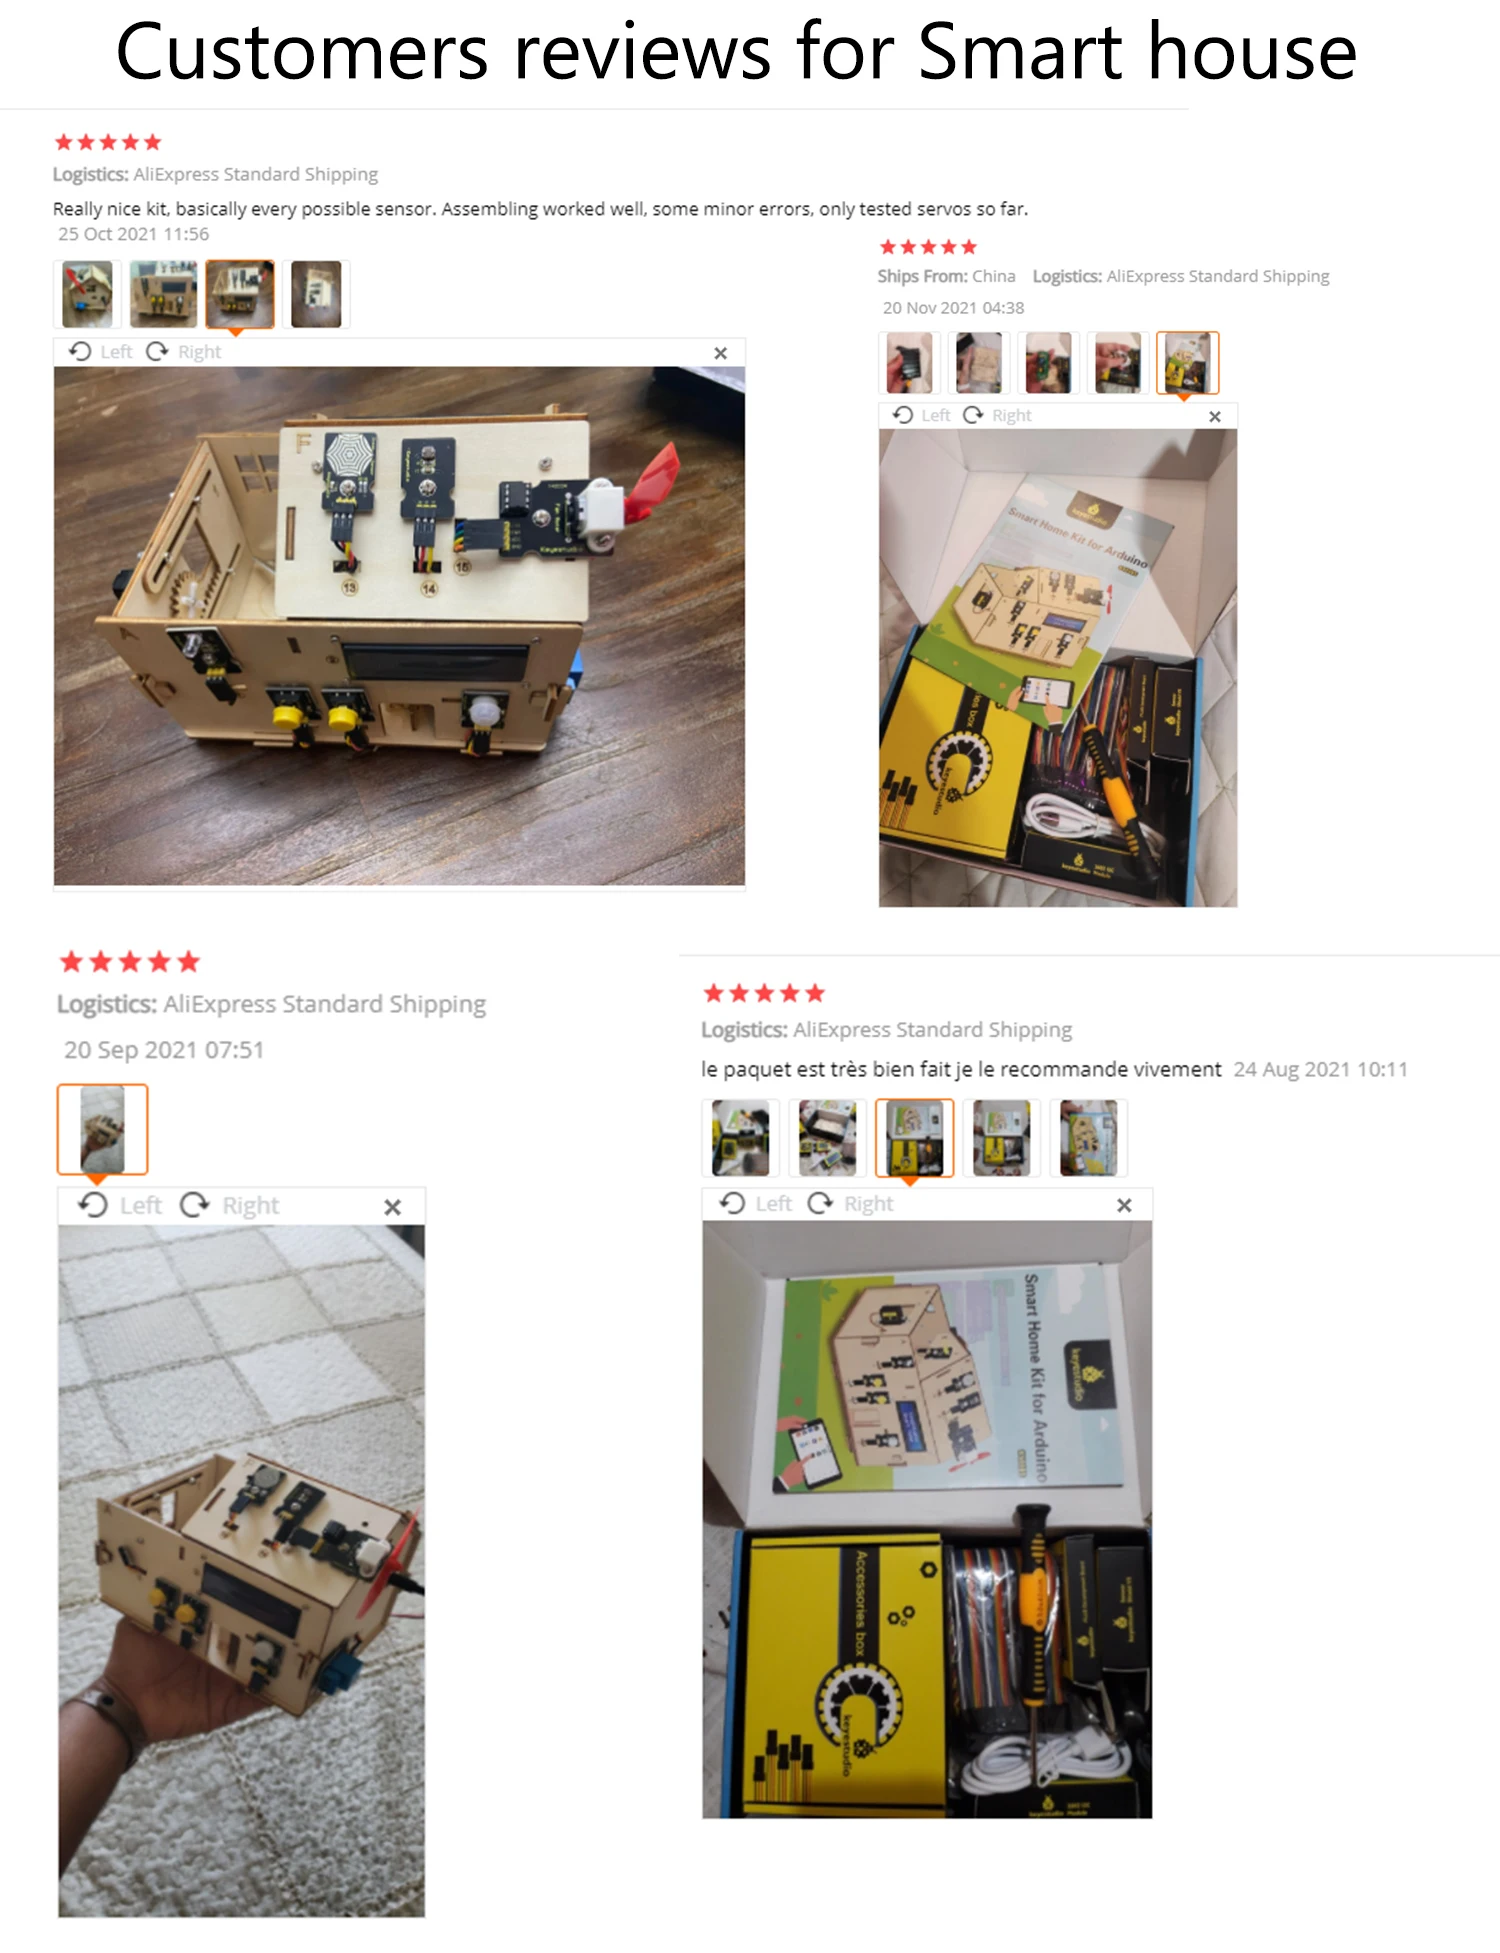
Task: Select the 20 Sep review's single thumbnail
Action: (102, 1129)
